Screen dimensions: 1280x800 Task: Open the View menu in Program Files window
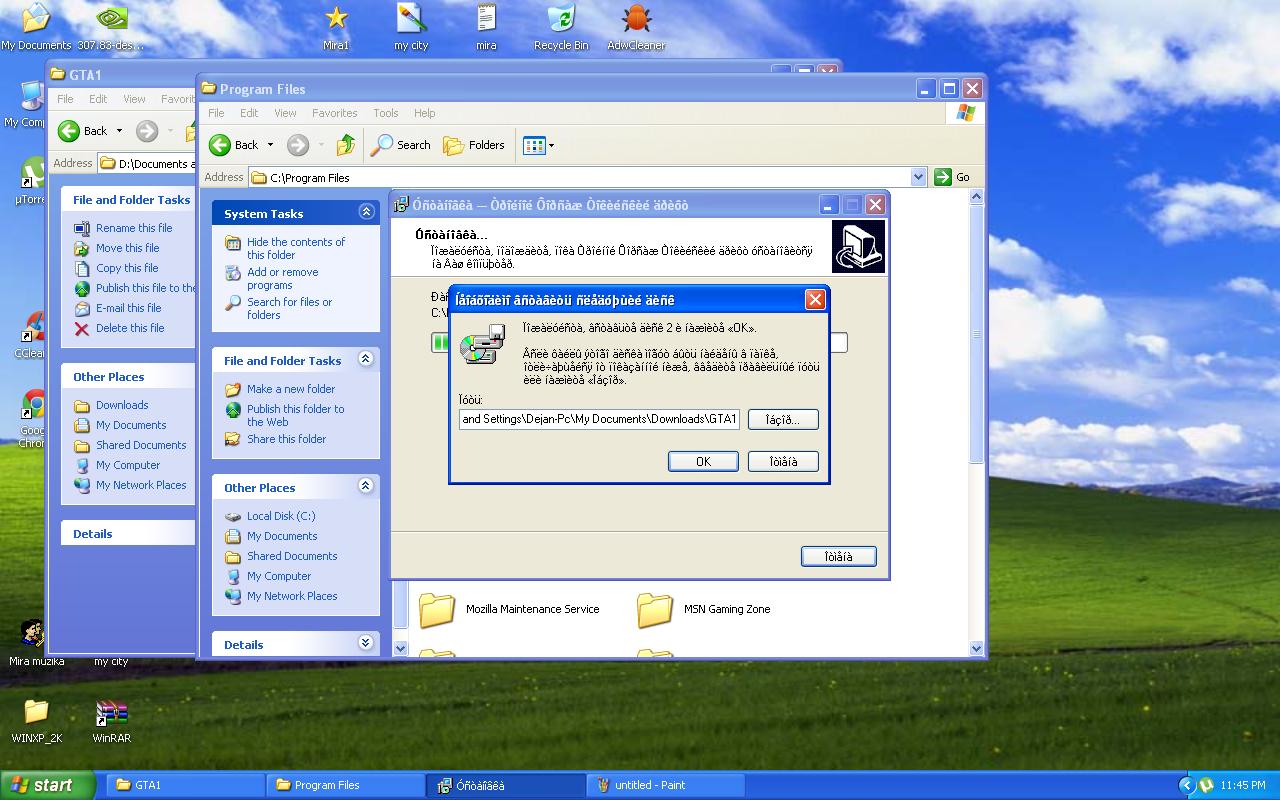pos(285,113)
